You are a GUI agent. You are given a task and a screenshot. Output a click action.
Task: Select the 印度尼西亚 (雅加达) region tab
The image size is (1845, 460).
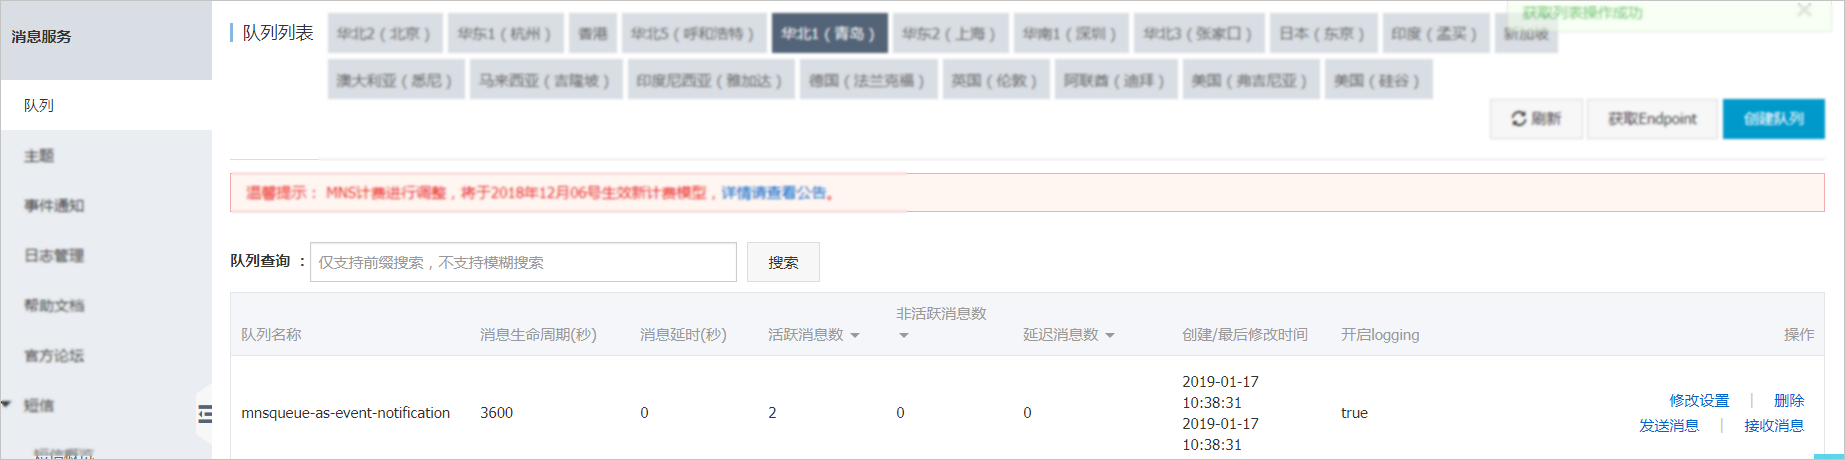(711, 80)
